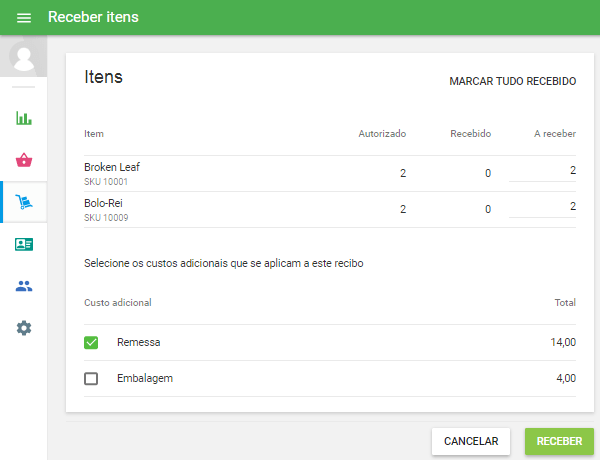
Task: Click the A receber column header
Action: pos(555,134)
